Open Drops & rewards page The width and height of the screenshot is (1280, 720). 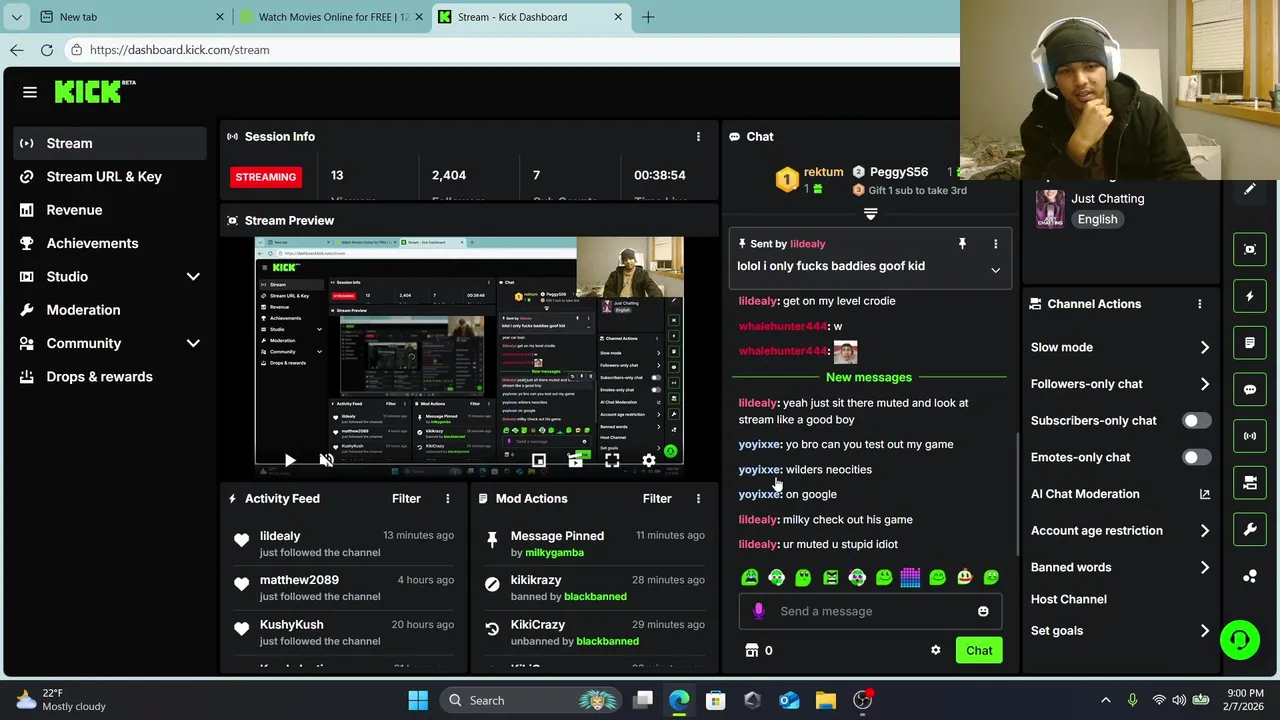pos(110,377)
